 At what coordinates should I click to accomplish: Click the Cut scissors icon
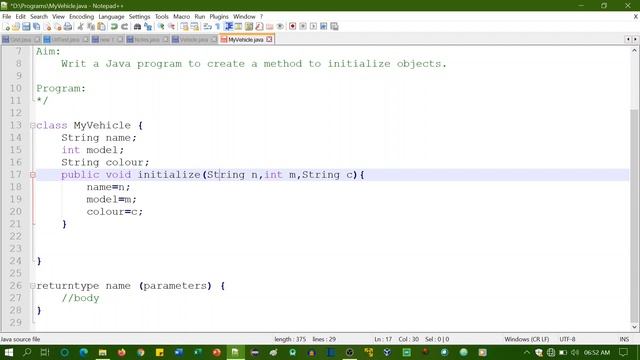coord(80,27)
